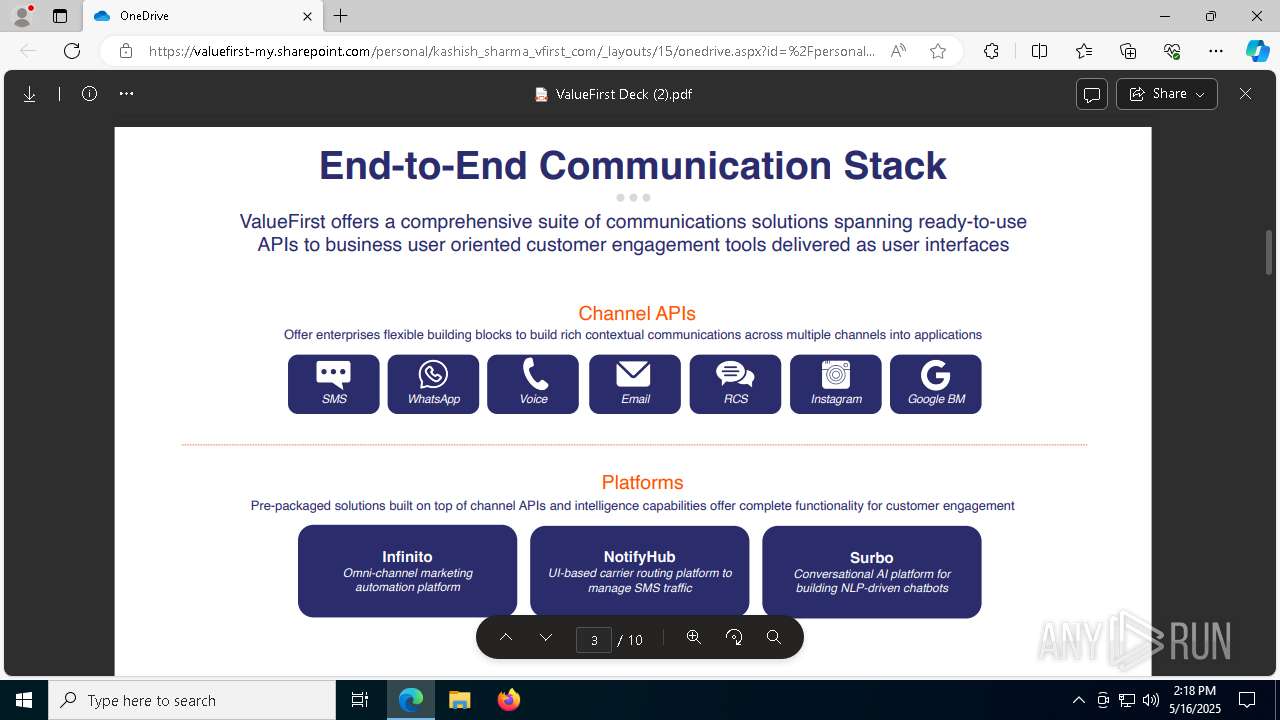Click the Voice channel tile

(x=533, y=384)
